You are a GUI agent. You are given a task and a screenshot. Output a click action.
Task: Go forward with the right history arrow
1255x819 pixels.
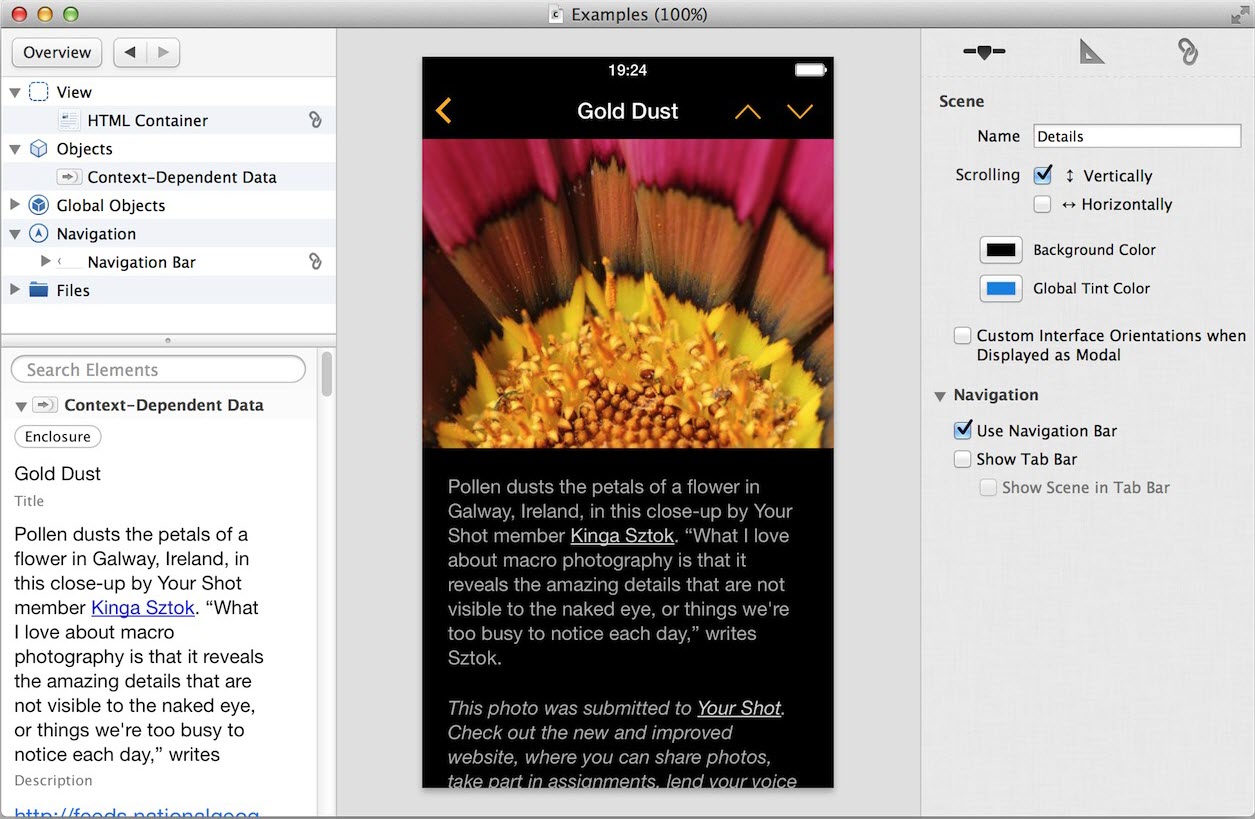pyautogui.click(x=163, y=52)
